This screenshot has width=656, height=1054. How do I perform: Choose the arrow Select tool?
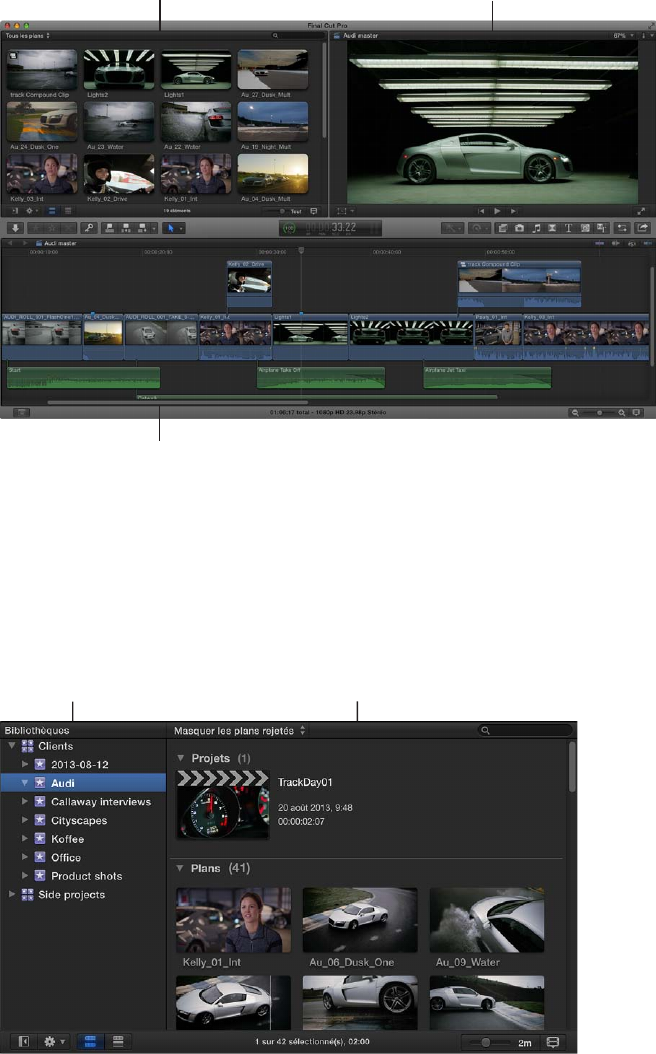tap(173, 229)
